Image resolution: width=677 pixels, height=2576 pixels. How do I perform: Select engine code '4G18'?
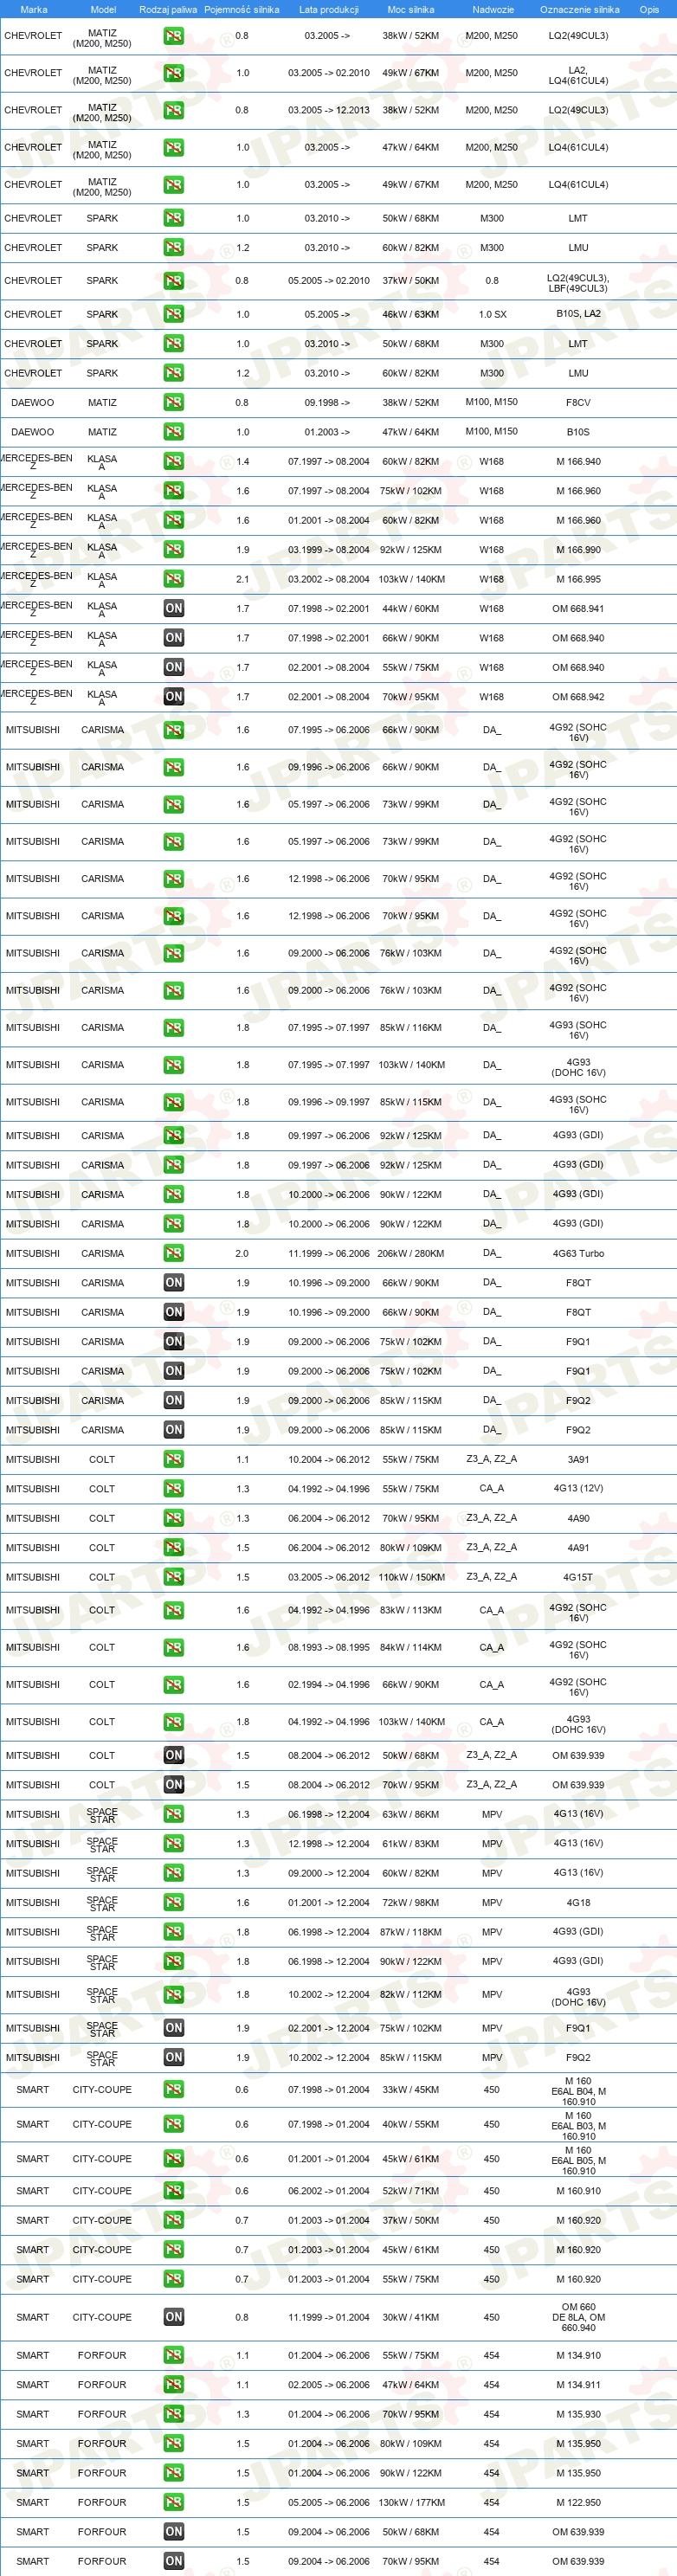578,1903
